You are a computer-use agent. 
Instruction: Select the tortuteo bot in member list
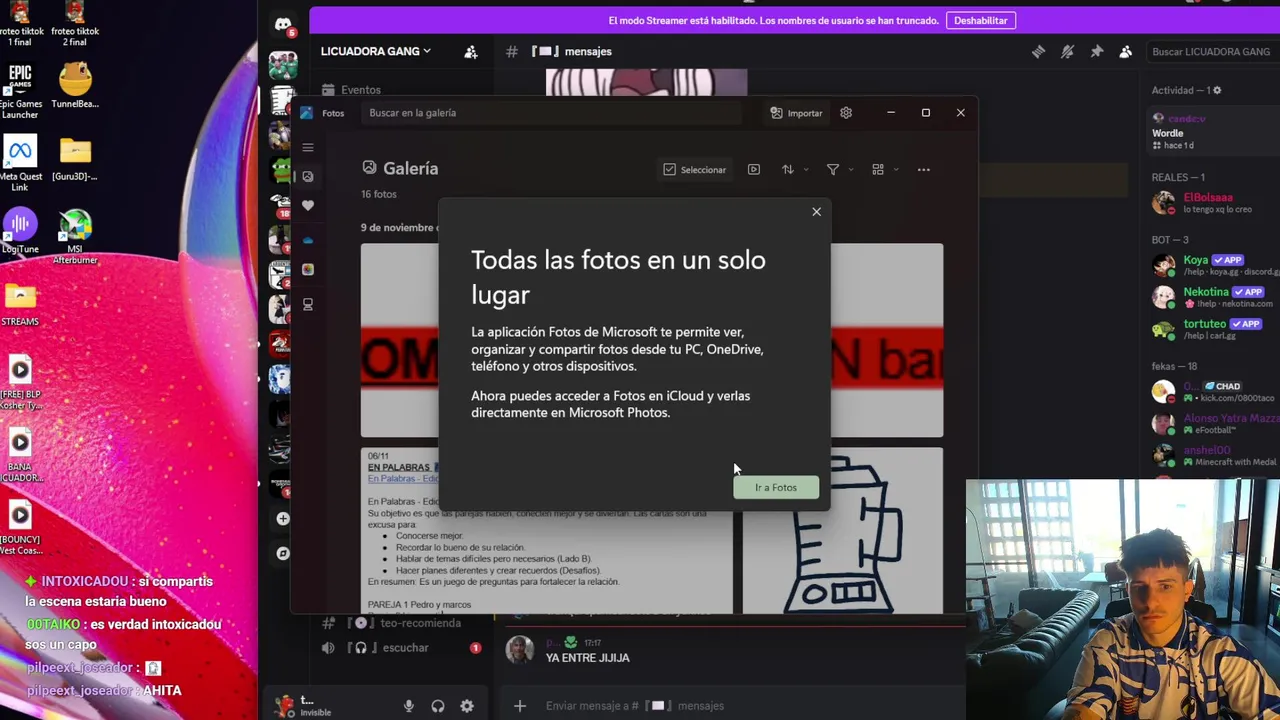click(1213, 329)
